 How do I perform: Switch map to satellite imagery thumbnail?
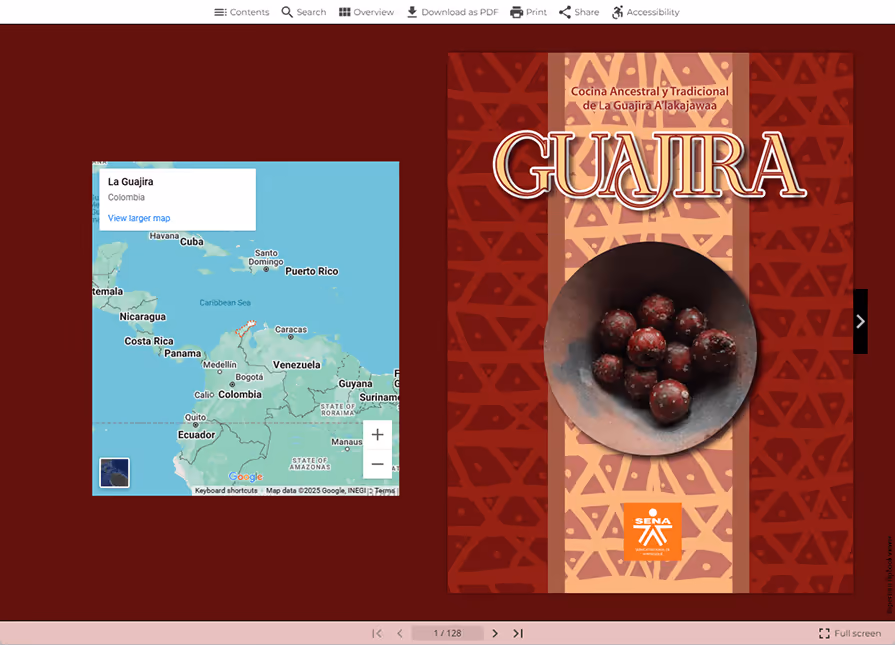(115, 473)
